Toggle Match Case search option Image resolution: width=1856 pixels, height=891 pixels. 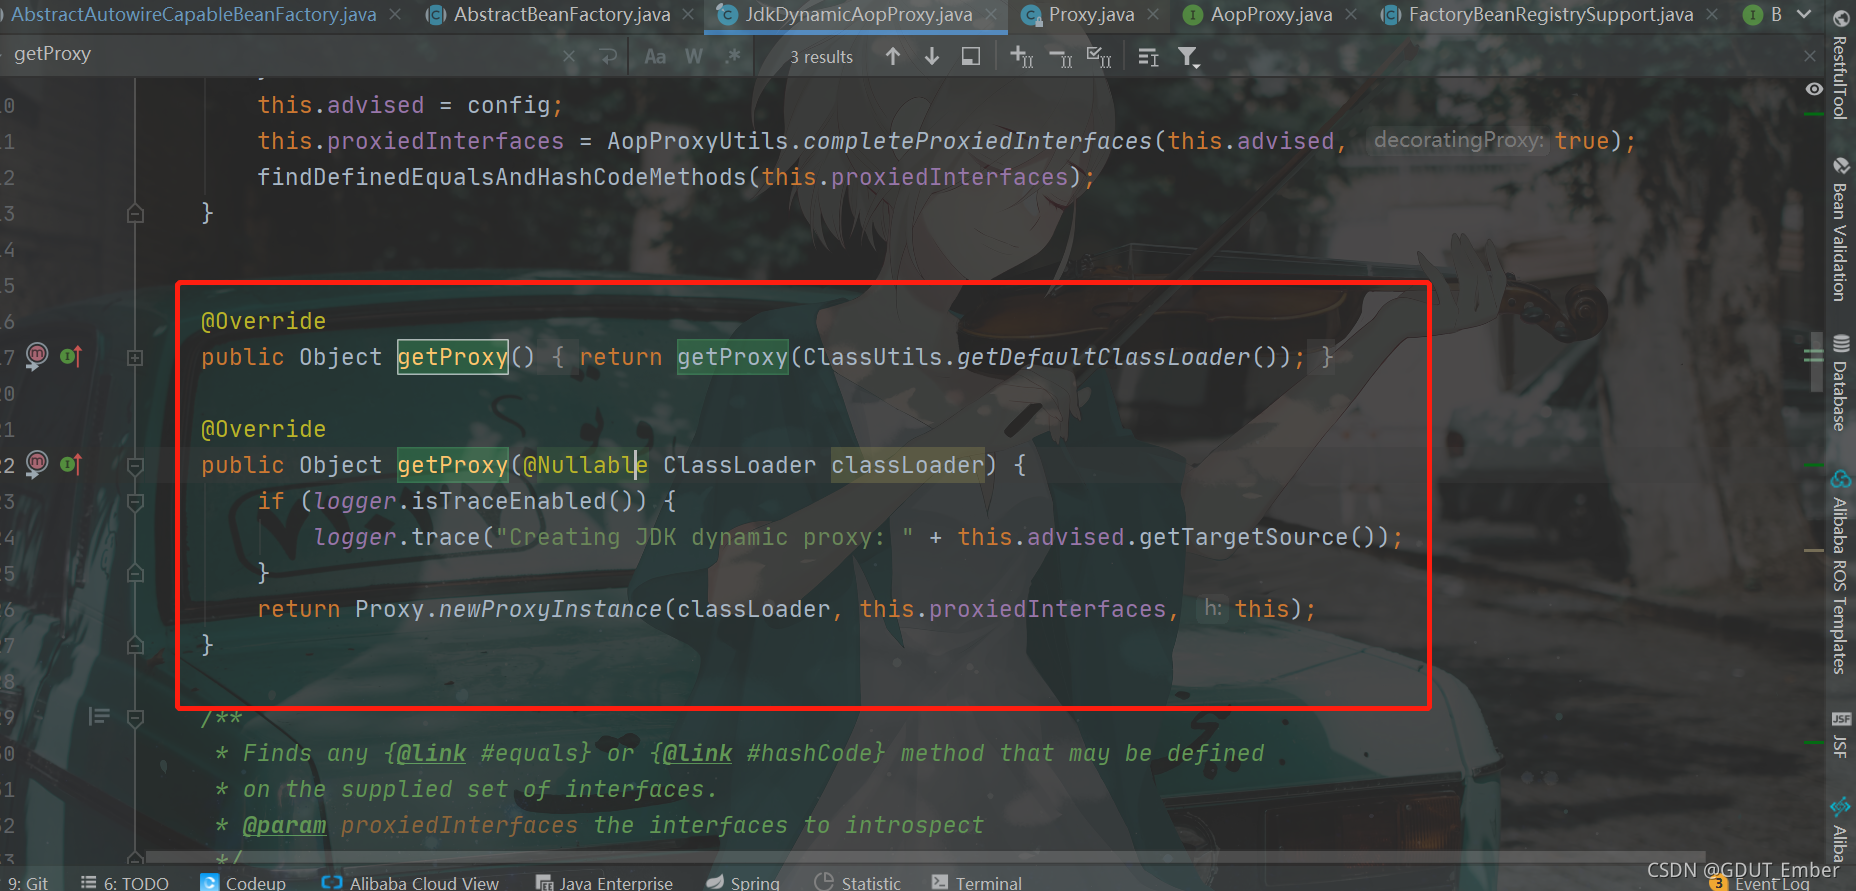tap(655, 57)
